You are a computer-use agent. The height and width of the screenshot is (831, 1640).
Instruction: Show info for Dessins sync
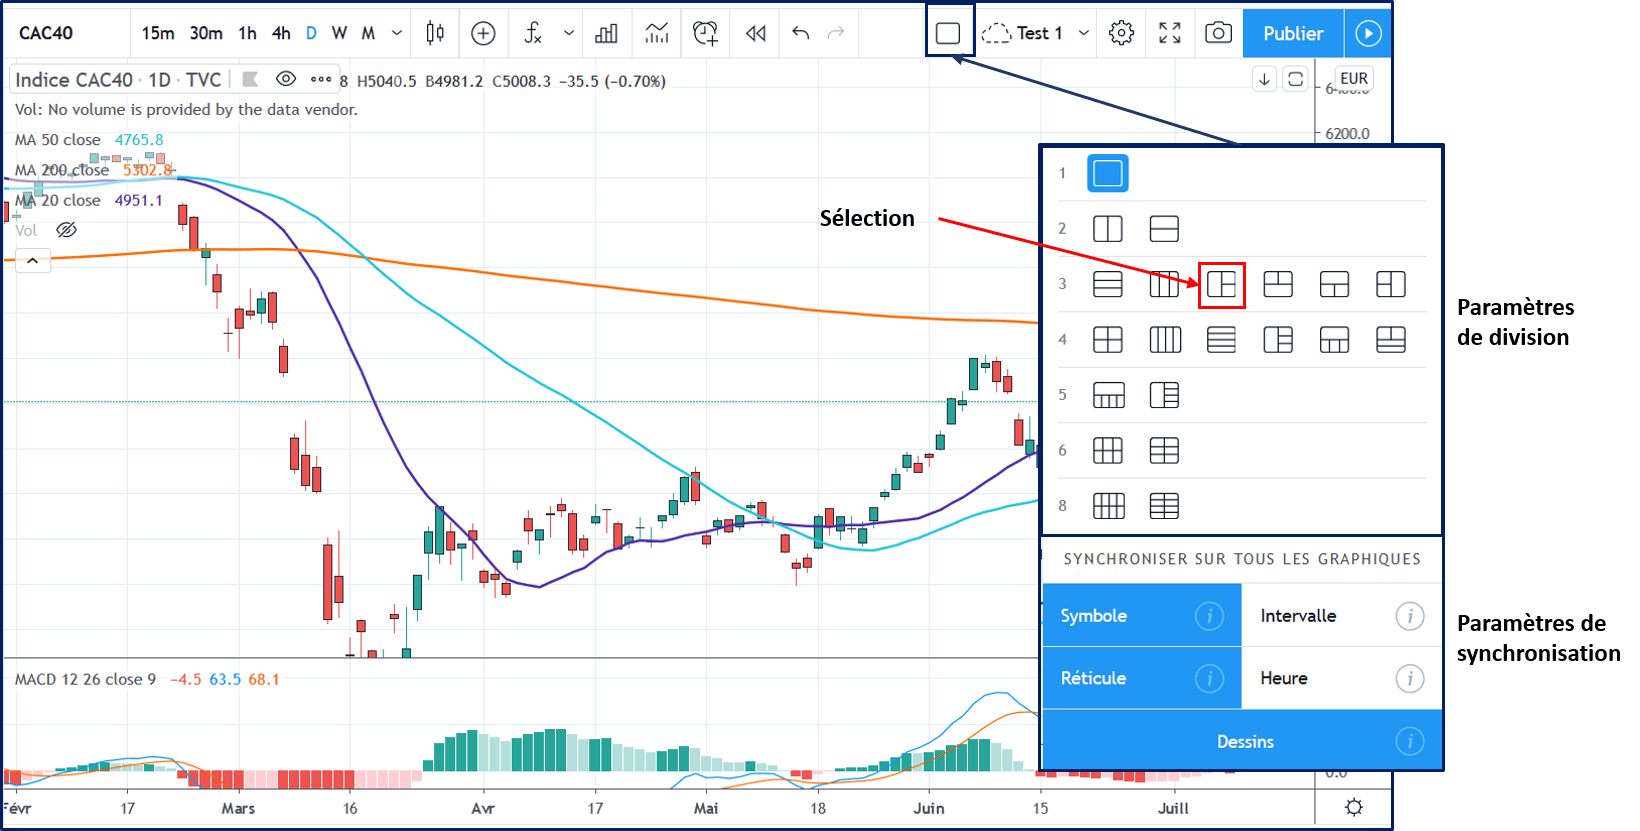(1410, 741)
